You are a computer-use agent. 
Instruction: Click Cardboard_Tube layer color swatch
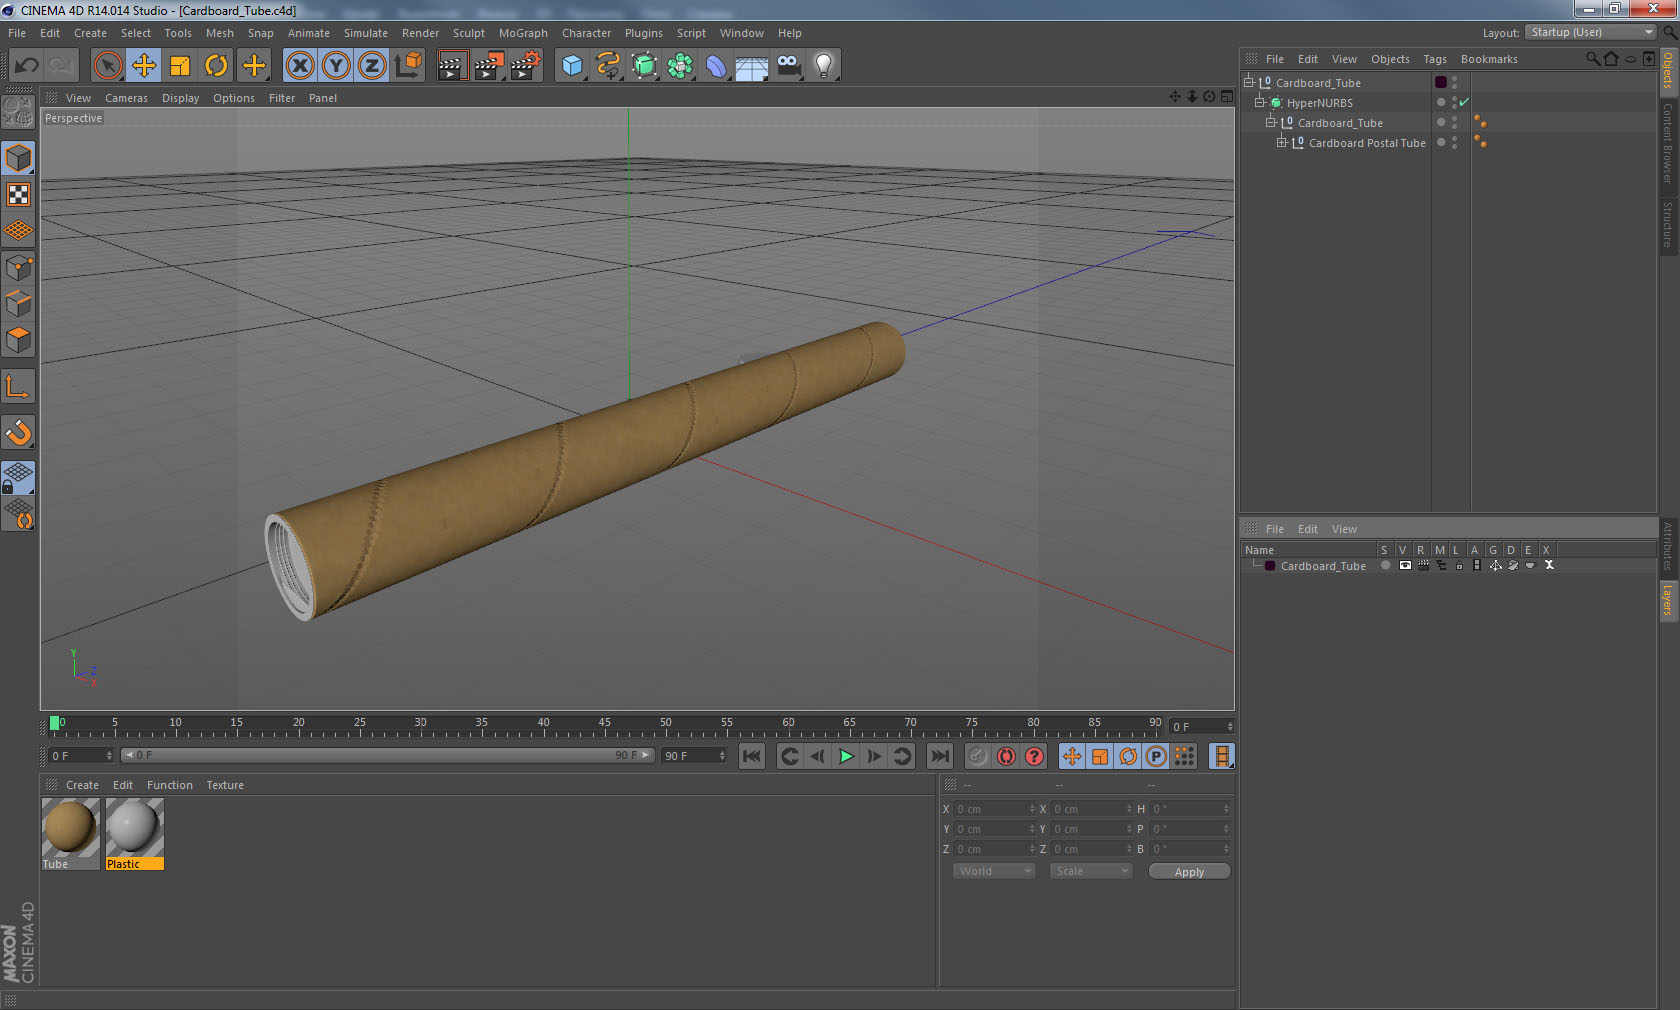coord(1270,566)
